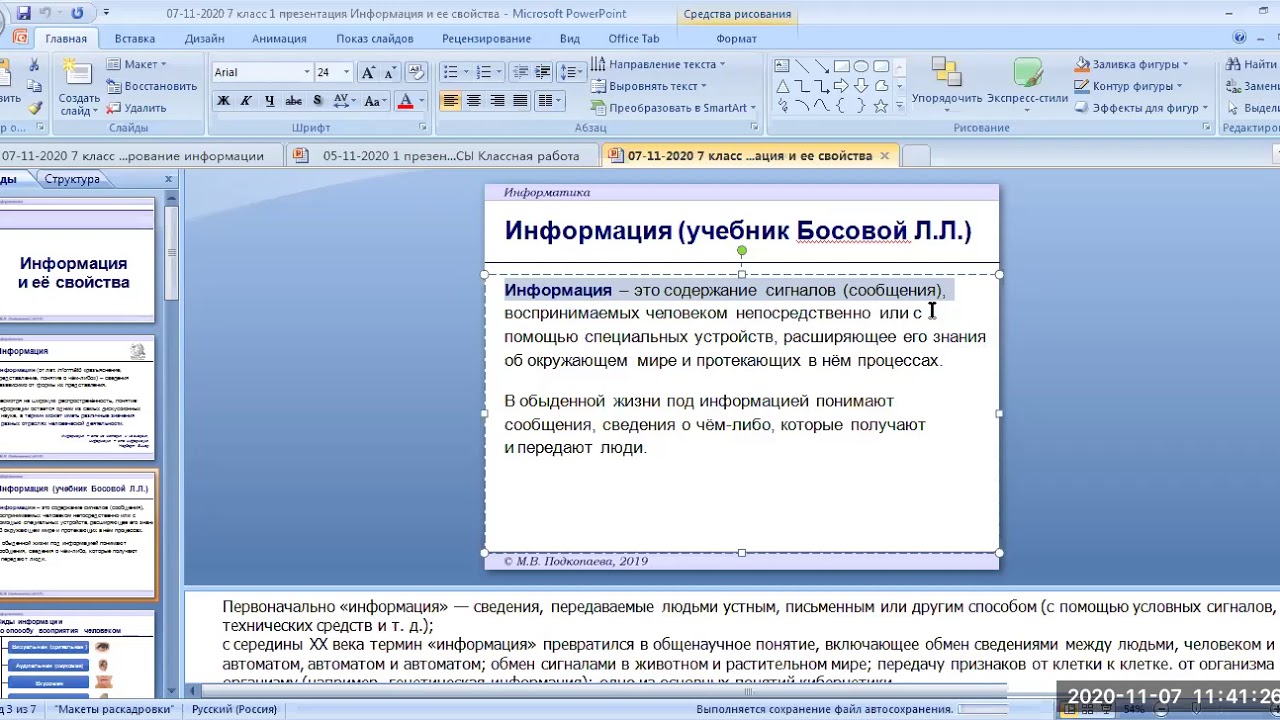Clear all formatting with the eraser icon
The height and width of the screenshot is (720, 1280).
(x=417, y=72)
